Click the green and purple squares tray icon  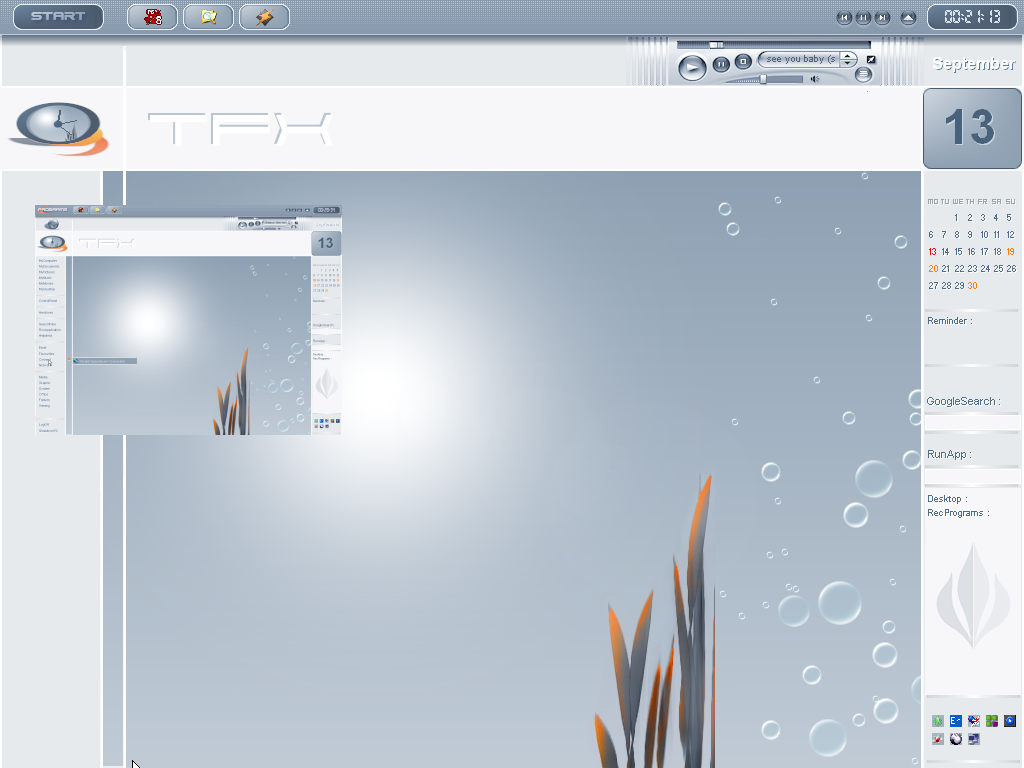[992, 721]
